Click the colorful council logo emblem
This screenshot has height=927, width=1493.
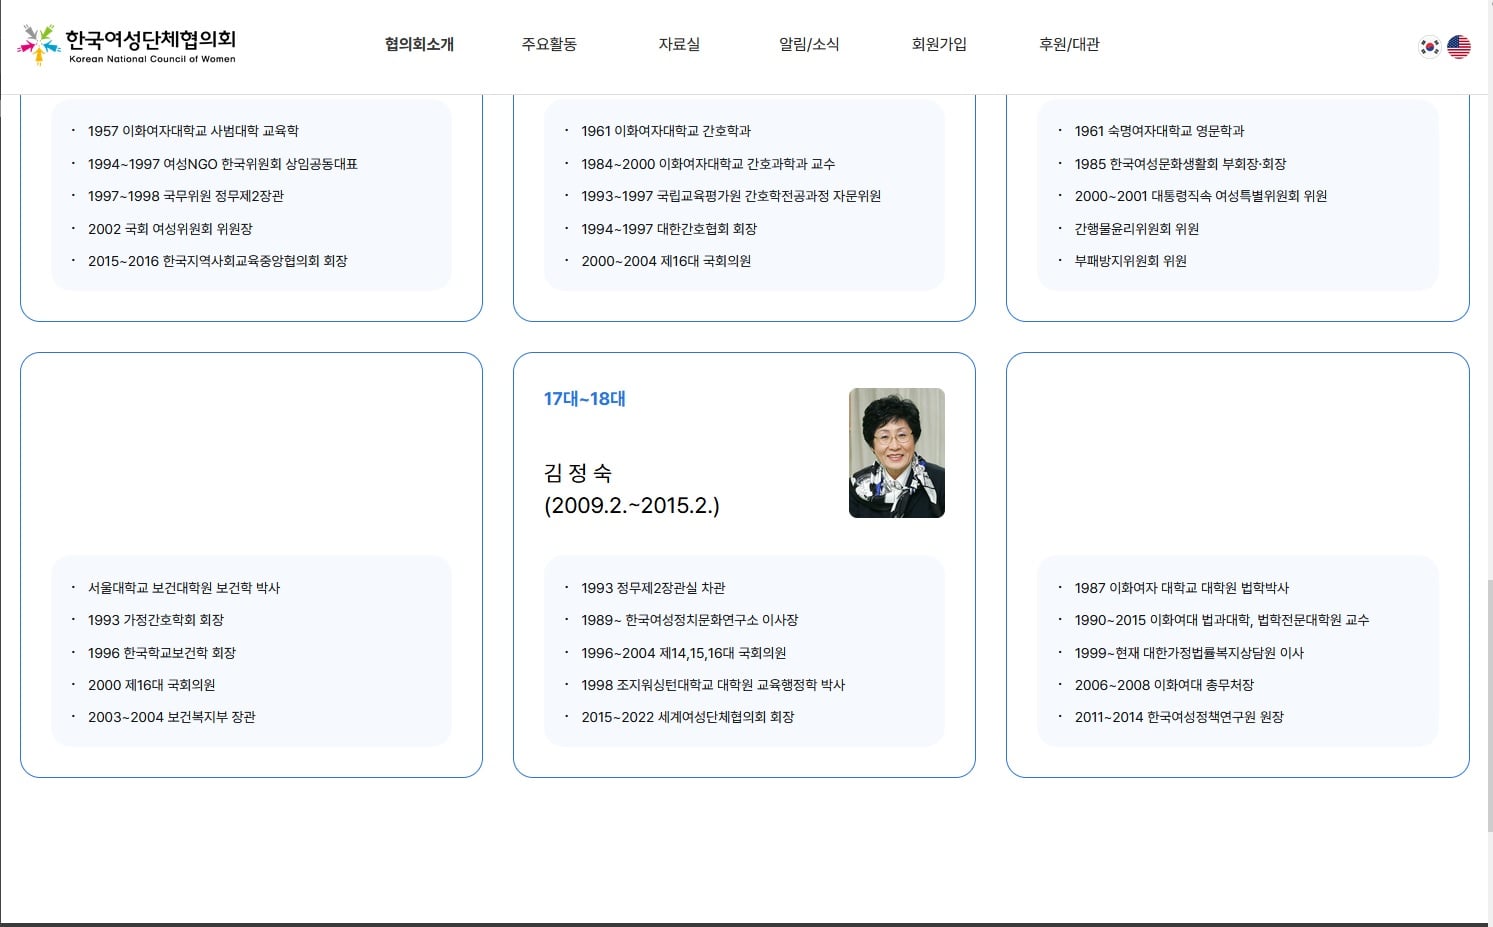point(38,44)
